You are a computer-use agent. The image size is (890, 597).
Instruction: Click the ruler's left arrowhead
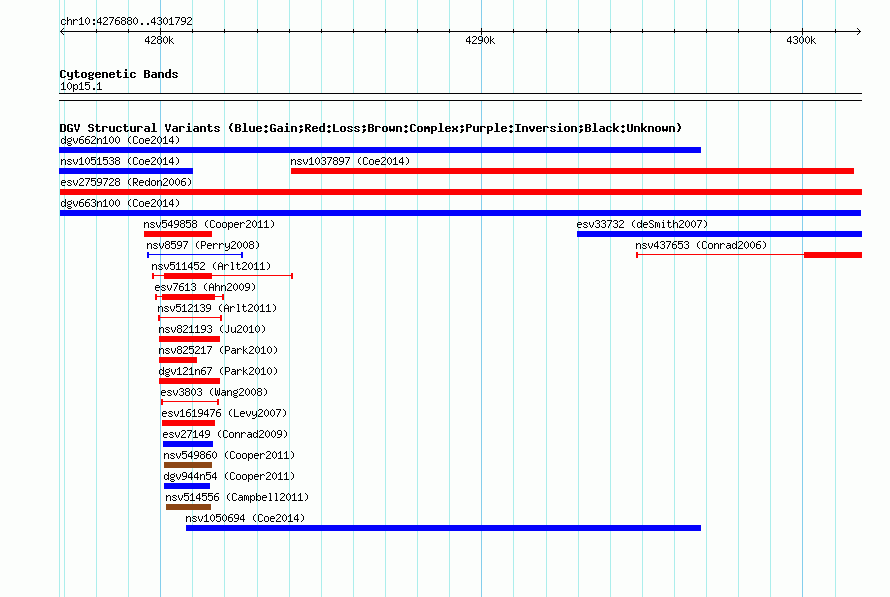(62, 31)
